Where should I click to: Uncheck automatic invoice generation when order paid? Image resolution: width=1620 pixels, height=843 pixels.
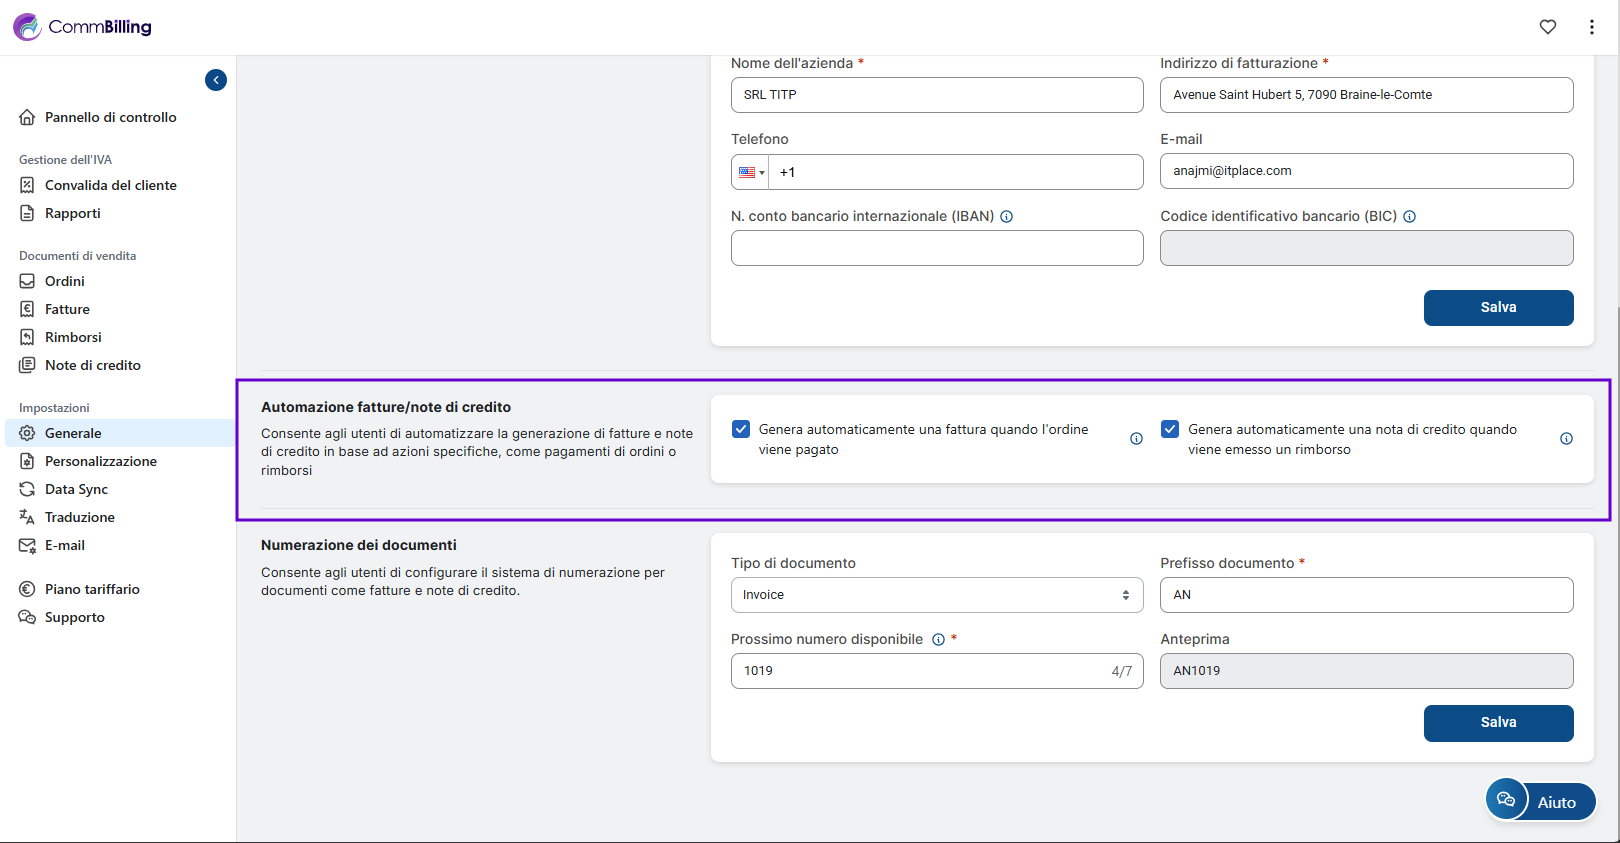coord(741,429)
